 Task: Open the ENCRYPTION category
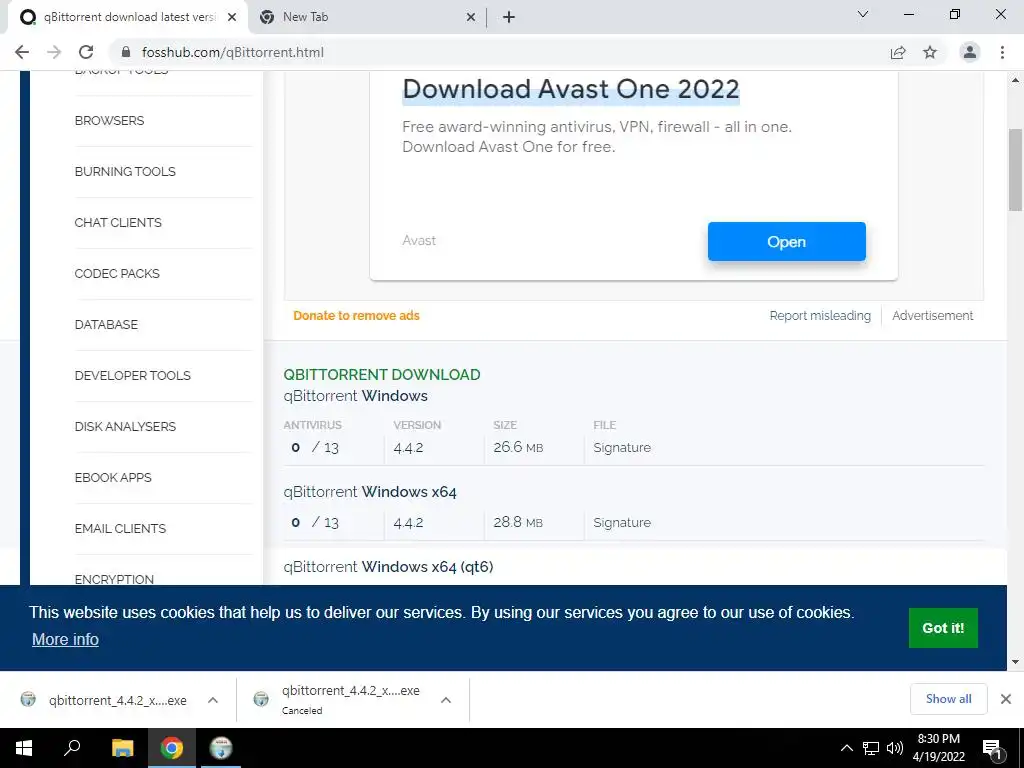click(x=114, y=579)
